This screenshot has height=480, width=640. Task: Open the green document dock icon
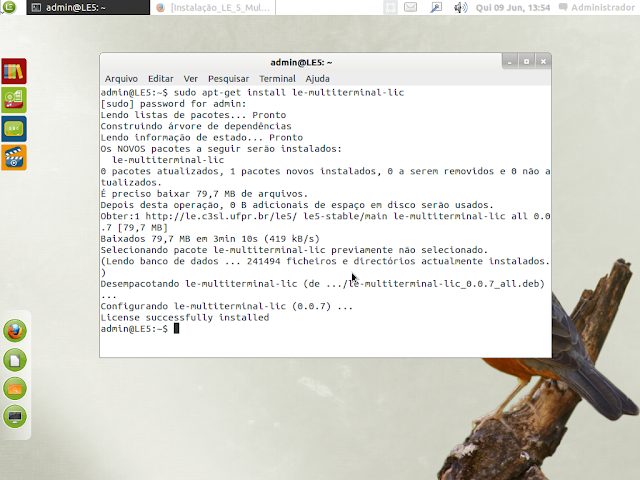(15, 360)
